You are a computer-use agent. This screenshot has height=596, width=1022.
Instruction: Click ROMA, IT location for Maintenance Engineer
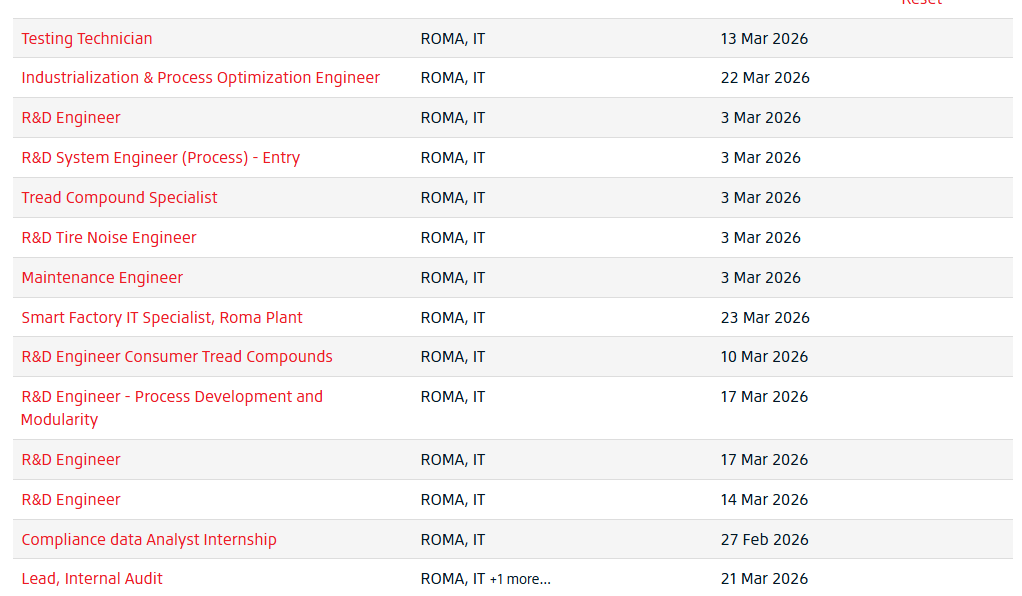click(x=453, y=278)
